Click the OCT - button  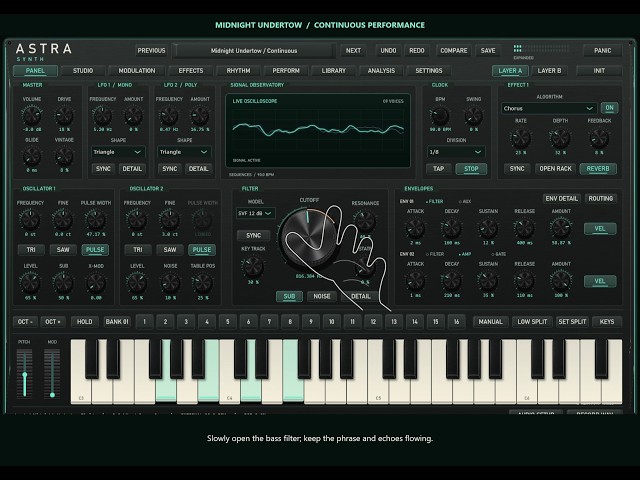tap(25, 322)
